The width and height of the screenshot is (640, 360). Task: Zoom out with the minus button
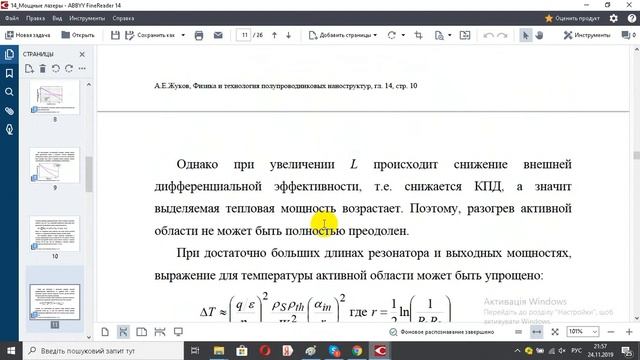[611, 332]
